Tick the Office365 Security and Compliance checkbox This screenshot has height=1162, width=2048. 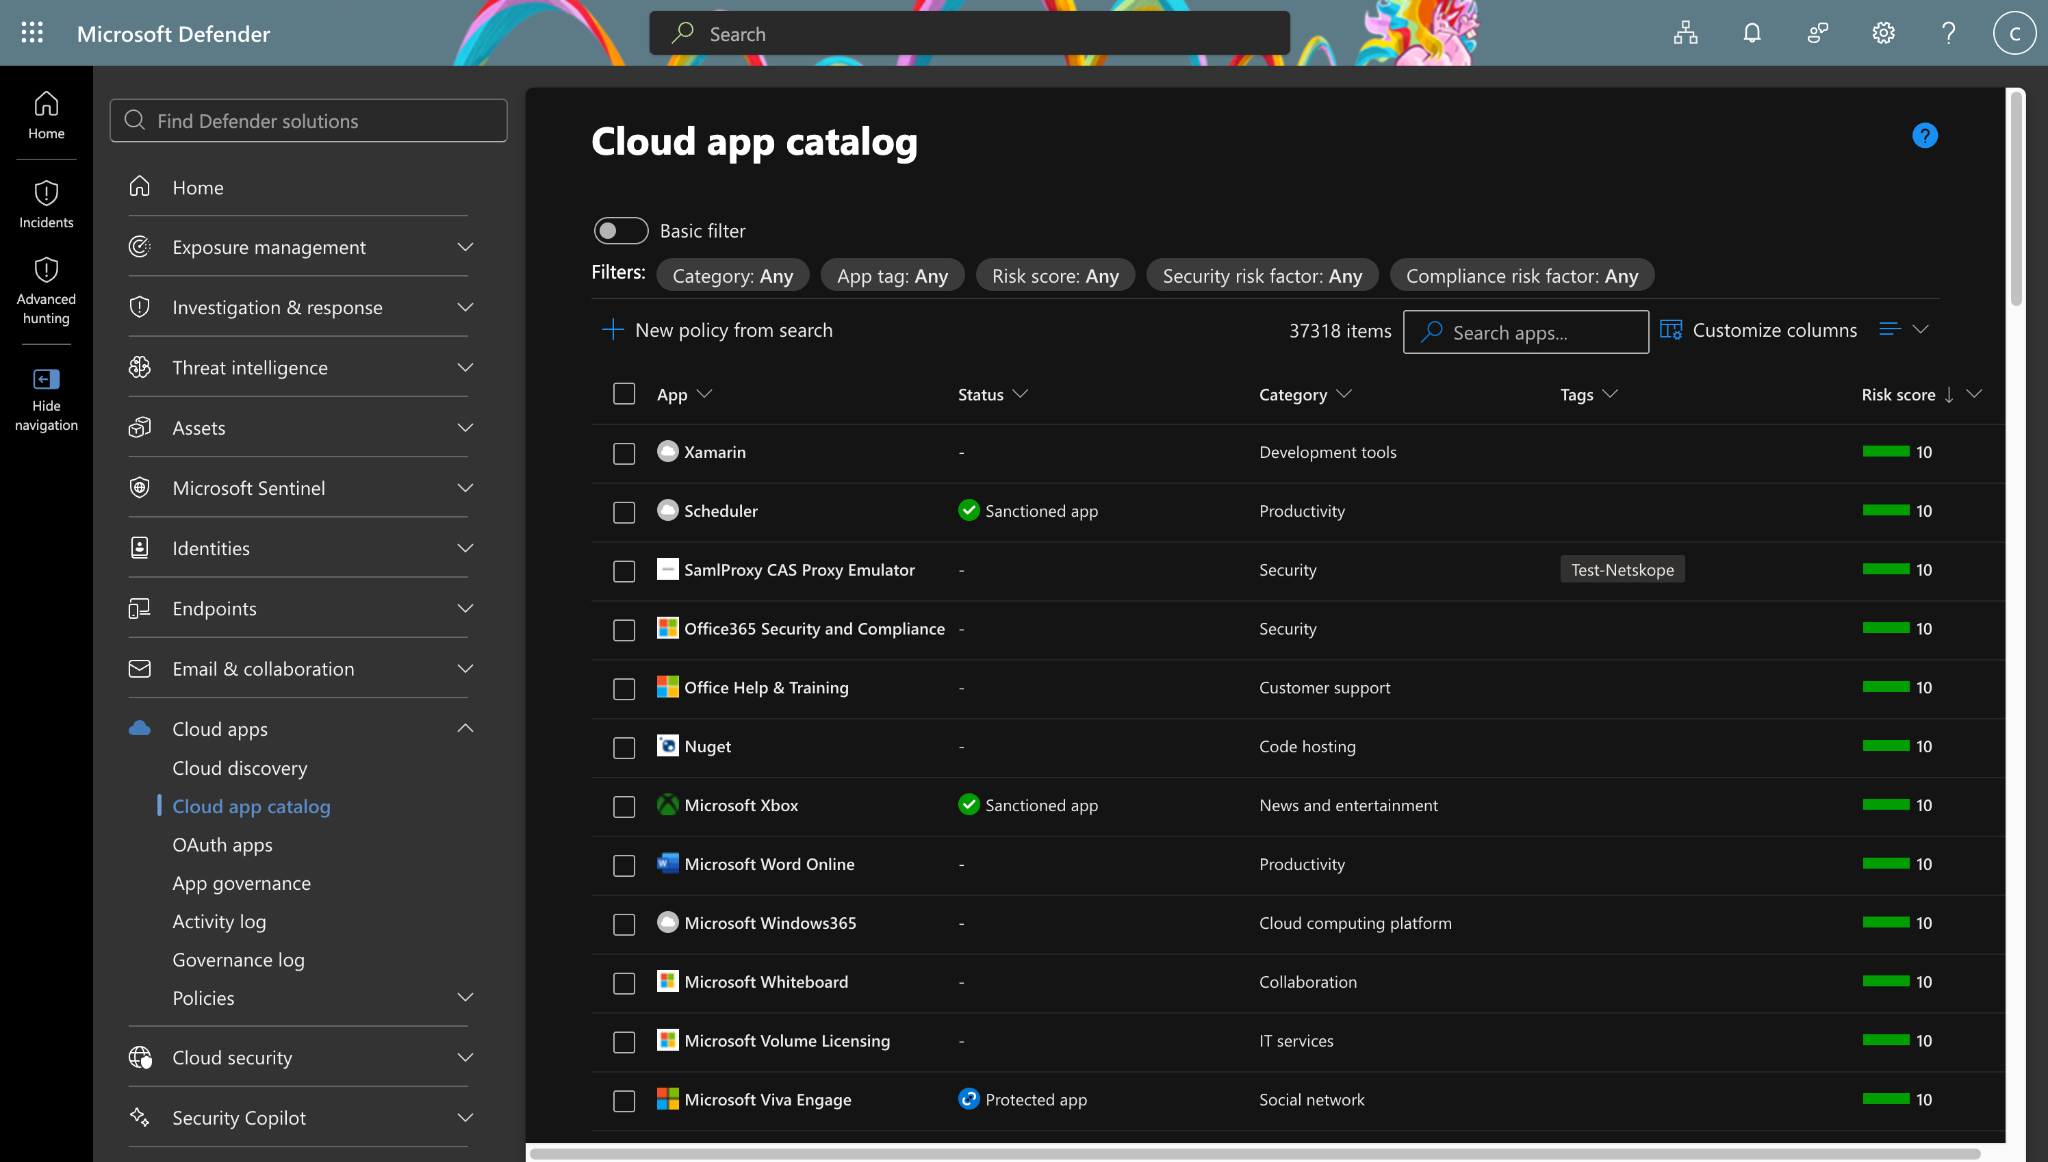pos(624,630)
